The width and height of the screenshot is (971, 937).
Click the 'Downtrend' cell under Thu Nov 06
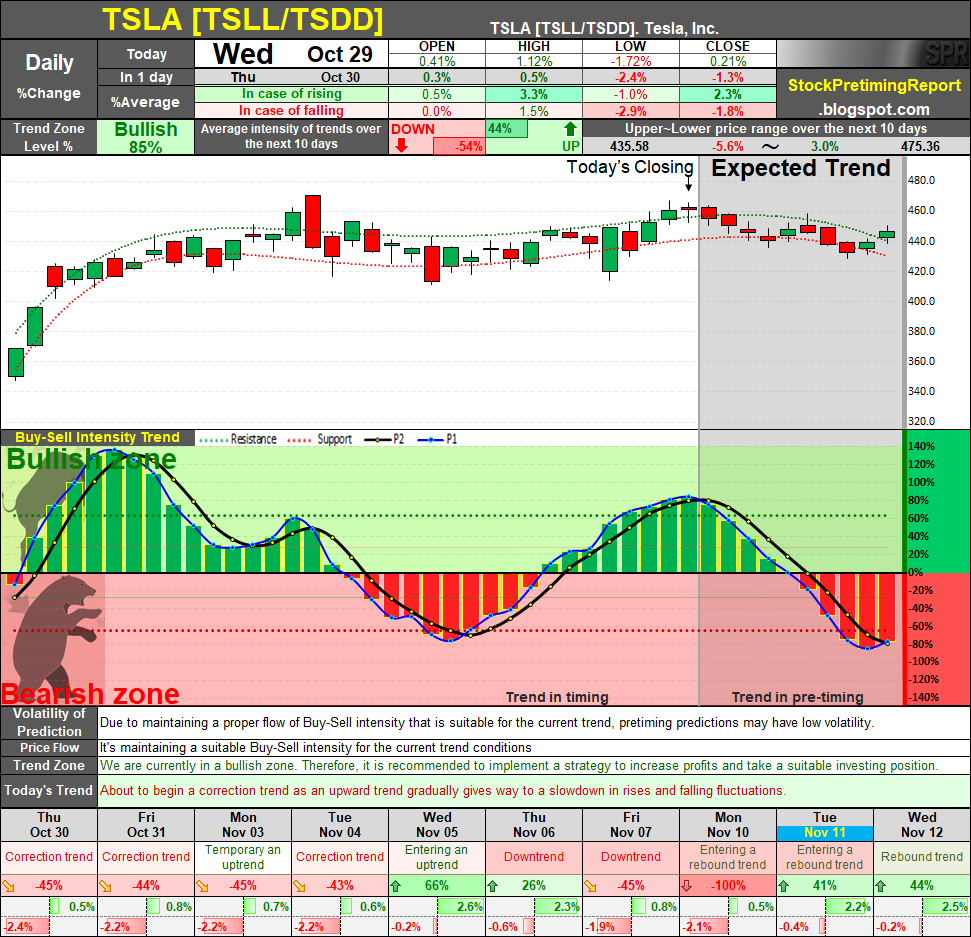coord(533,857)
